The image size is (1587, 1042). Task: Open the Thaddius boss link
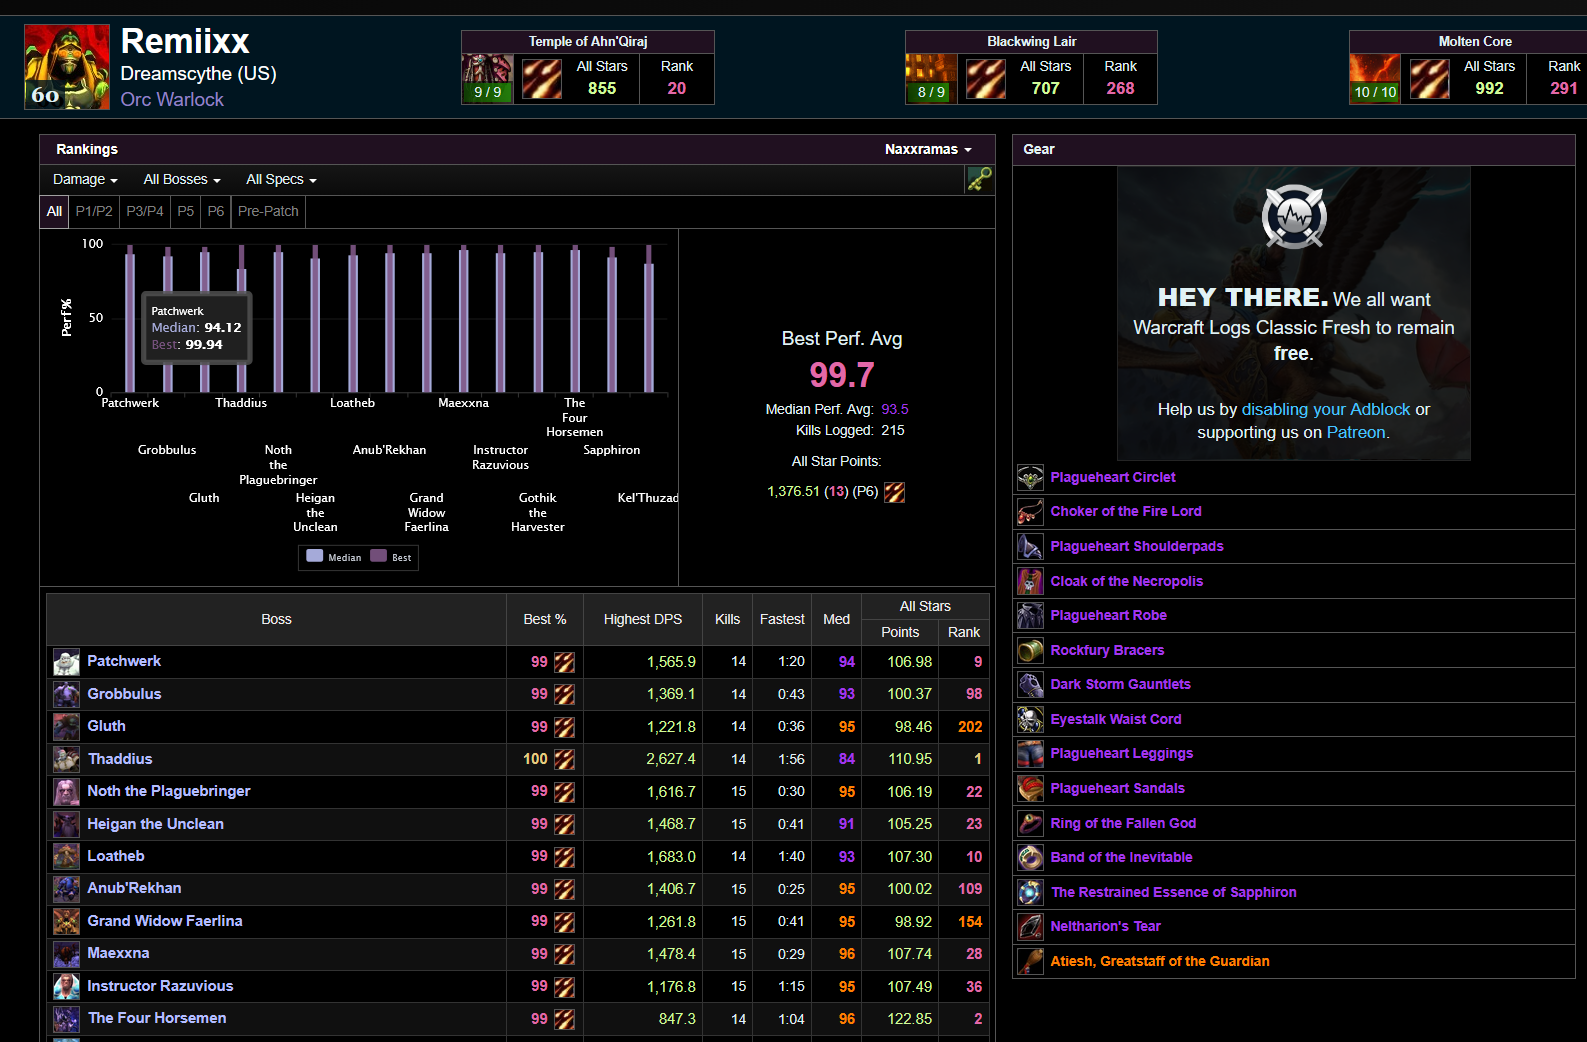click(x=120, y=759)
